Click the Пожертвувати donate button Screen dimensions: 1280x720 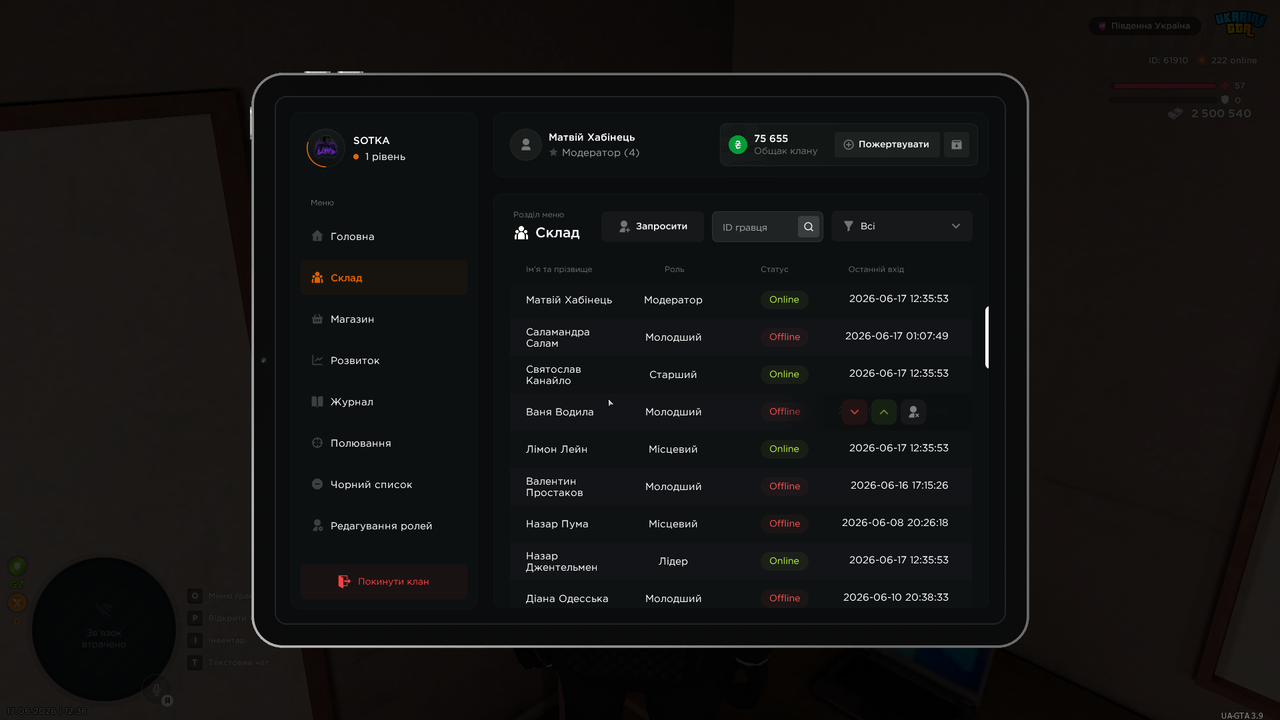887,144
